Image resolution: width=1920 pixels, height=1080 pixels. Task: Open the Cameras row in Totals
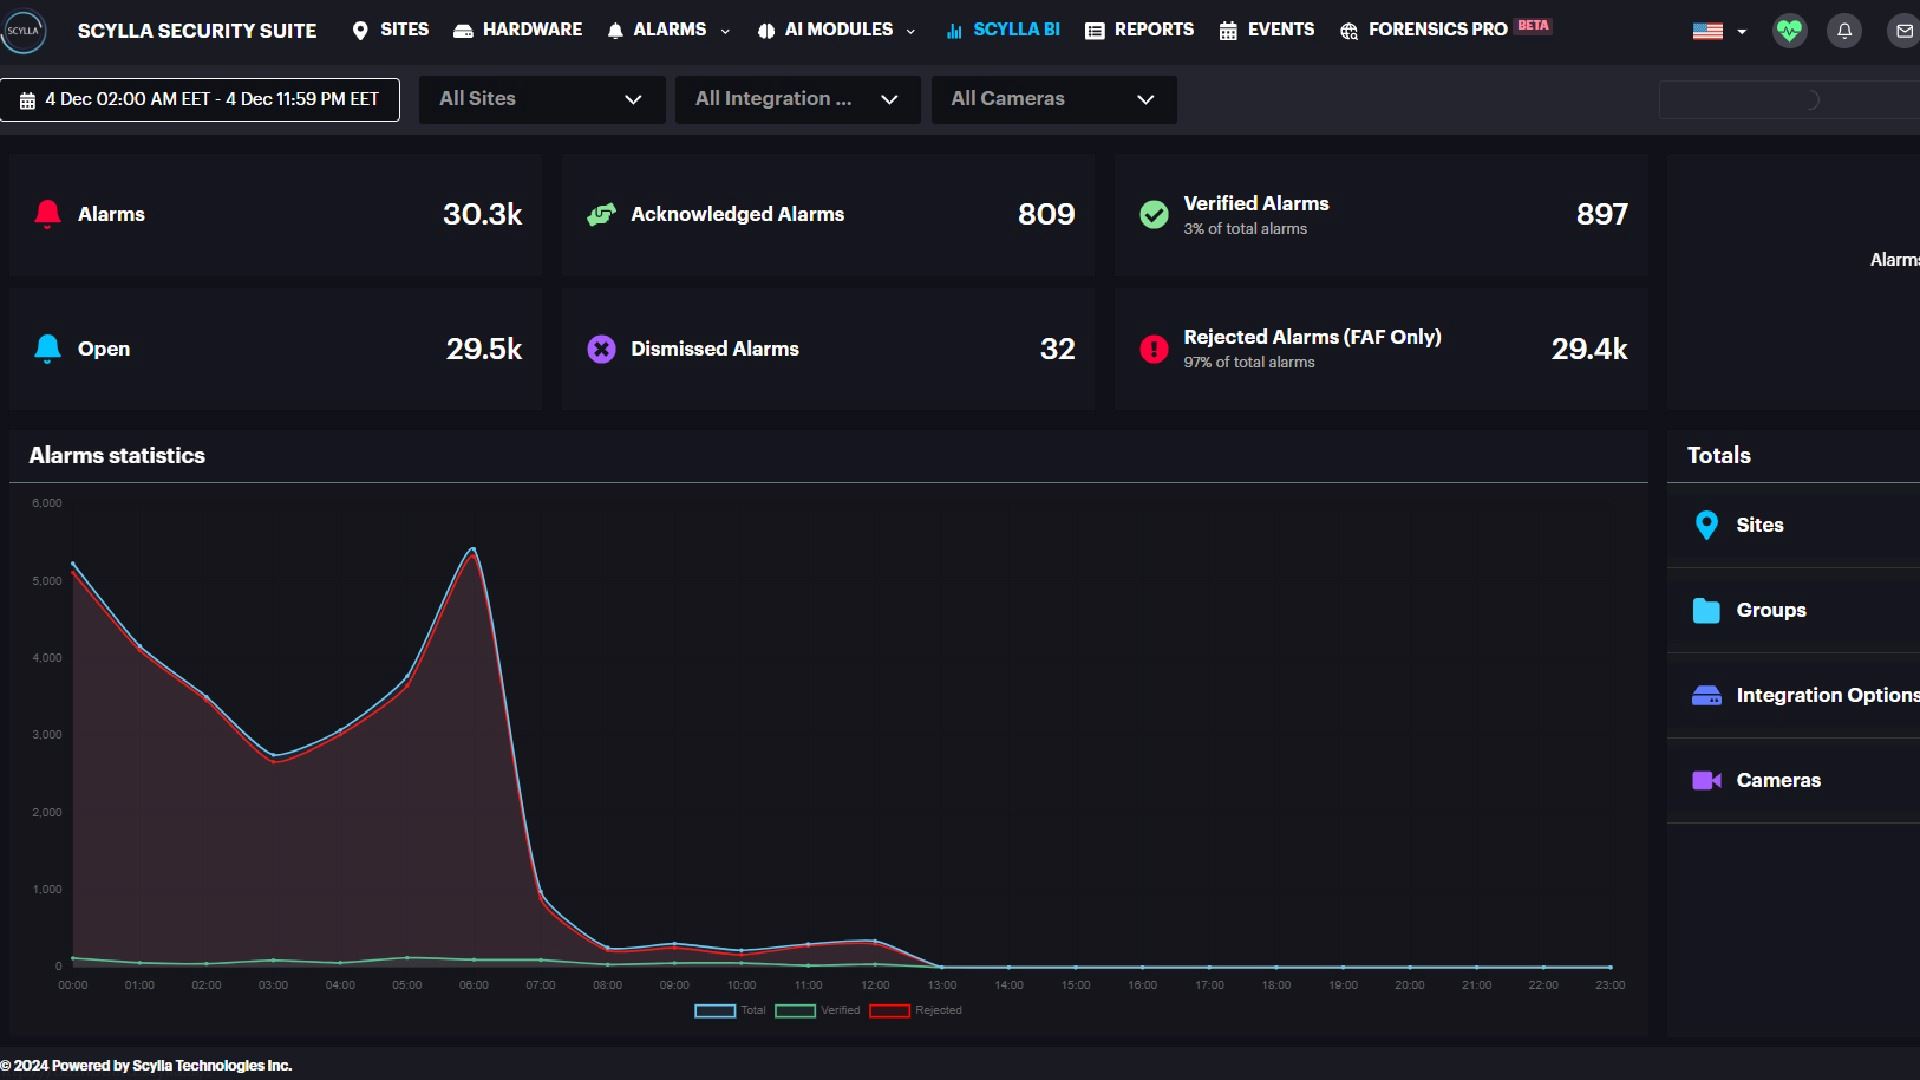coord(1793,780)
